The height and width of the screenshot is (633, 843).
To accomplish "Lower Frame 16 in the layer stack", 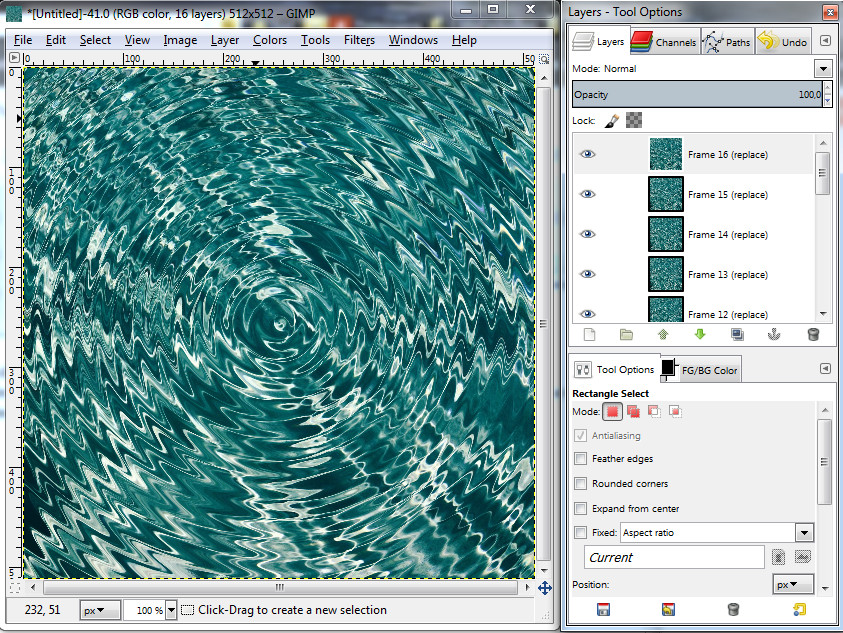I will coord(699,335).
